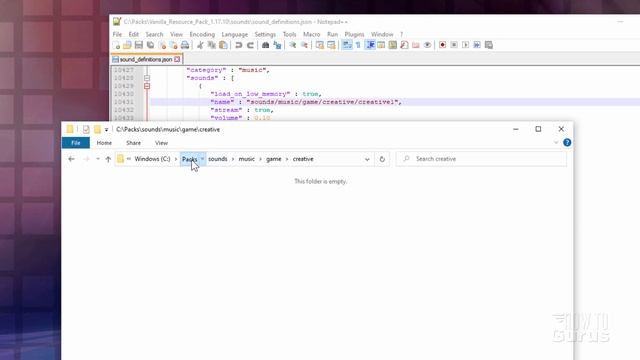The height and width of the screenshot is (360, 640).
Task: Expand the dropdown arrow next to Packs
Action: pos(202,159)
